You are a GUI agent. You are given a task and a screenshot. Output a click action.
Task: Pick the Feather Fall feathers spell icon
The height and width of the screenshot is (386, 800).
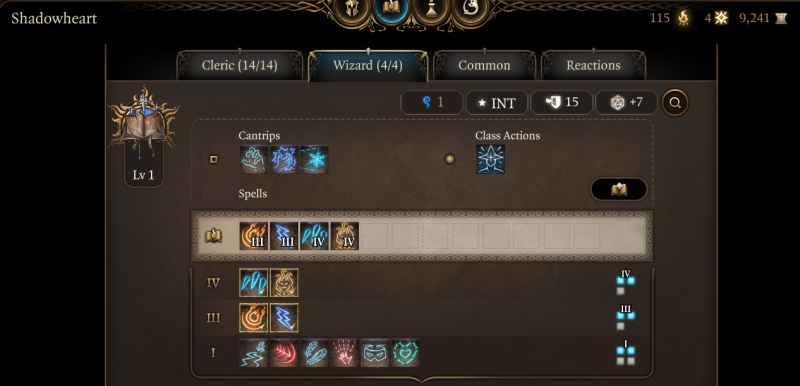[x=314, y=353]
